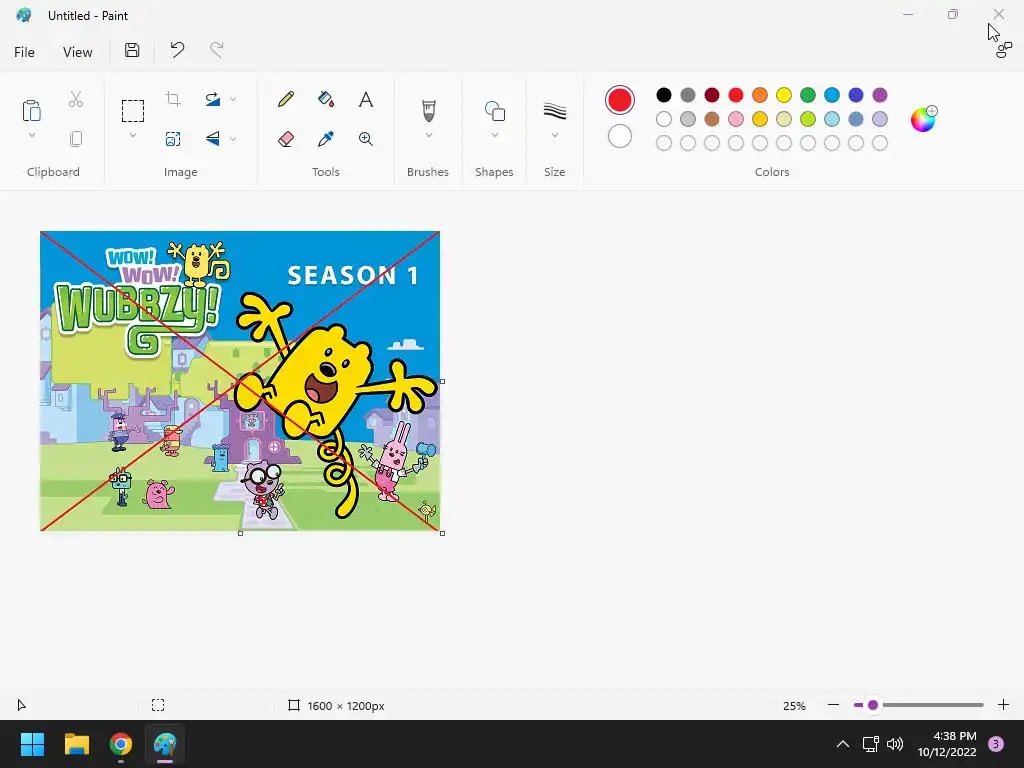
Task: Click the Shapes icon
Action: click(495, 111)
